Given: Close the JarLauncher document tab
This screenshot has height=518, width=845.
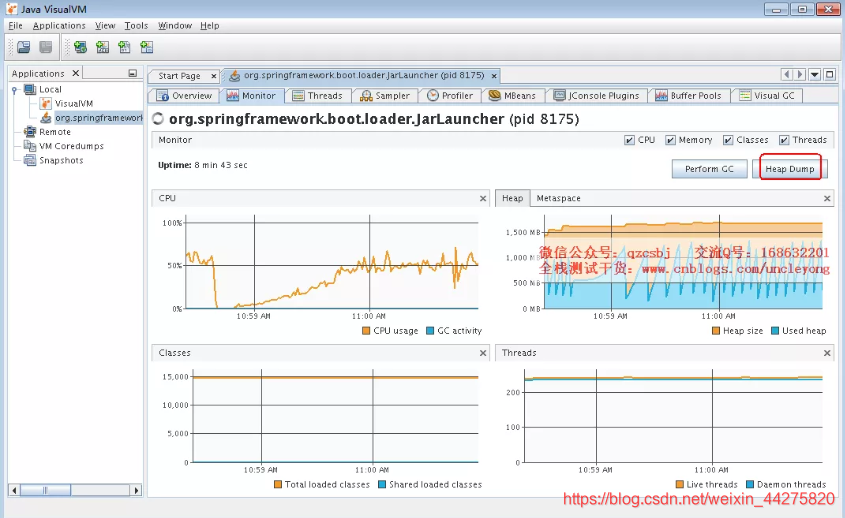Looking at the screenshot, I should 494,76.
